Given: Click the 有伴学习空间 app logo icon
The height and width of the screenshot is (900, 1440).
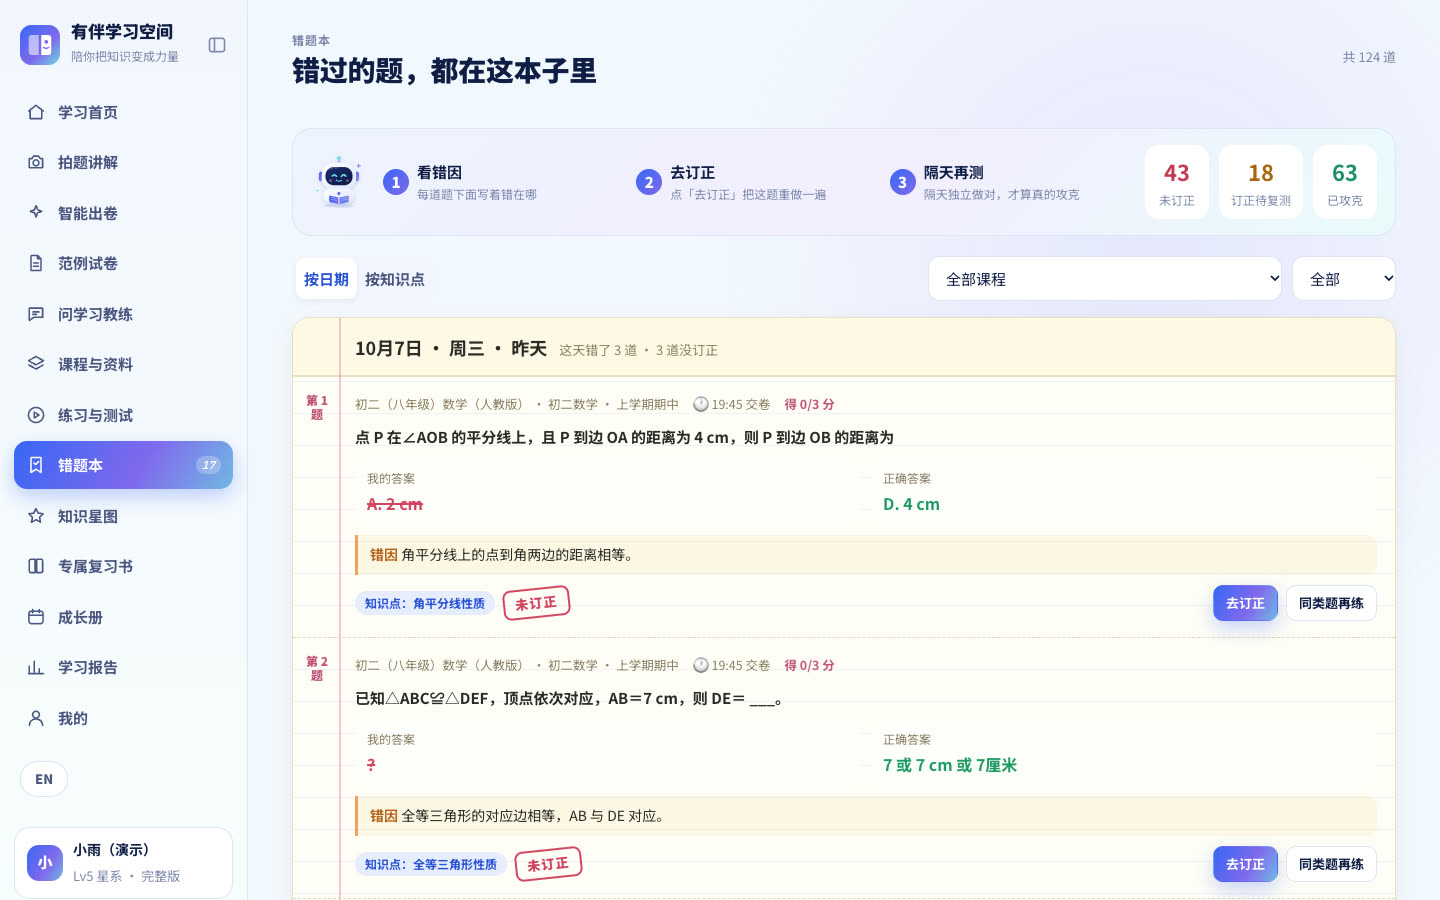Looking at the screenshot, I should 40,45.
